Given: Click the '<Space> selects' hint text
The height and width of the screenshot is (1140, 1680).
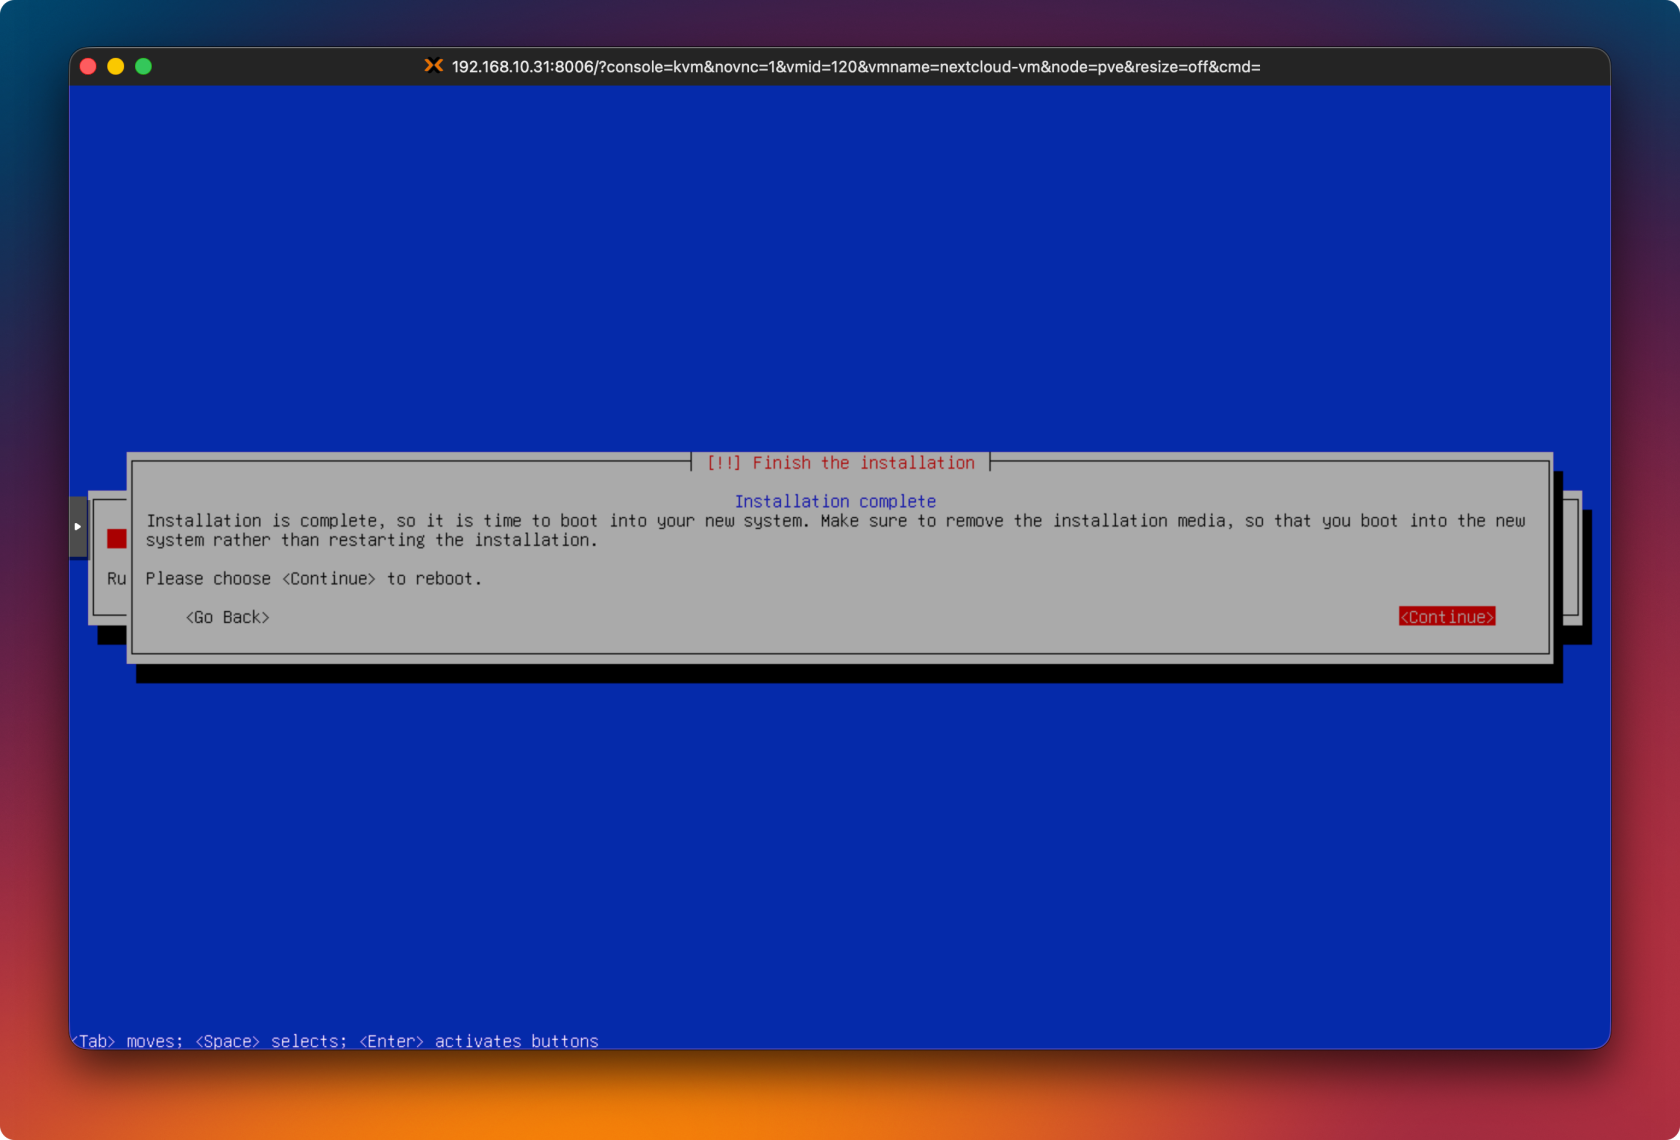Looking at the screenshot, I should pyautogui.click(x=270, y=1041).
